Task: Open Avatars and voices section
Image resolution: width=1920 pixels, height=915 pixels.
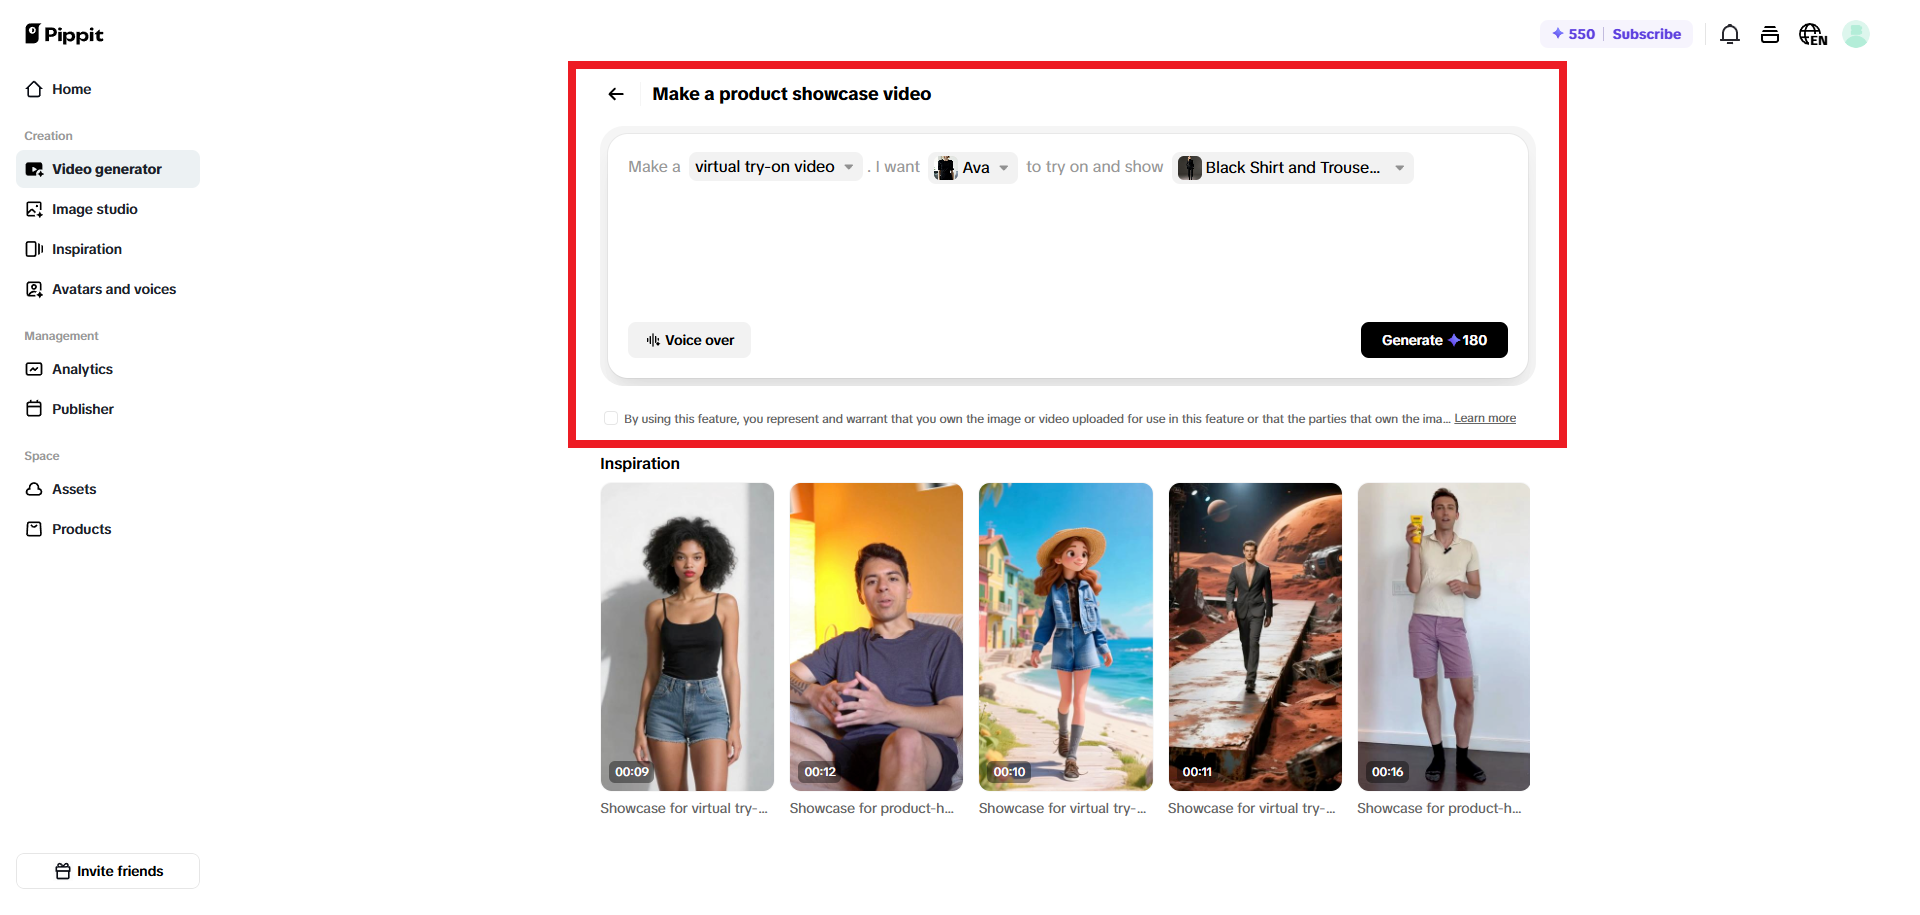Action: (113, 289)
